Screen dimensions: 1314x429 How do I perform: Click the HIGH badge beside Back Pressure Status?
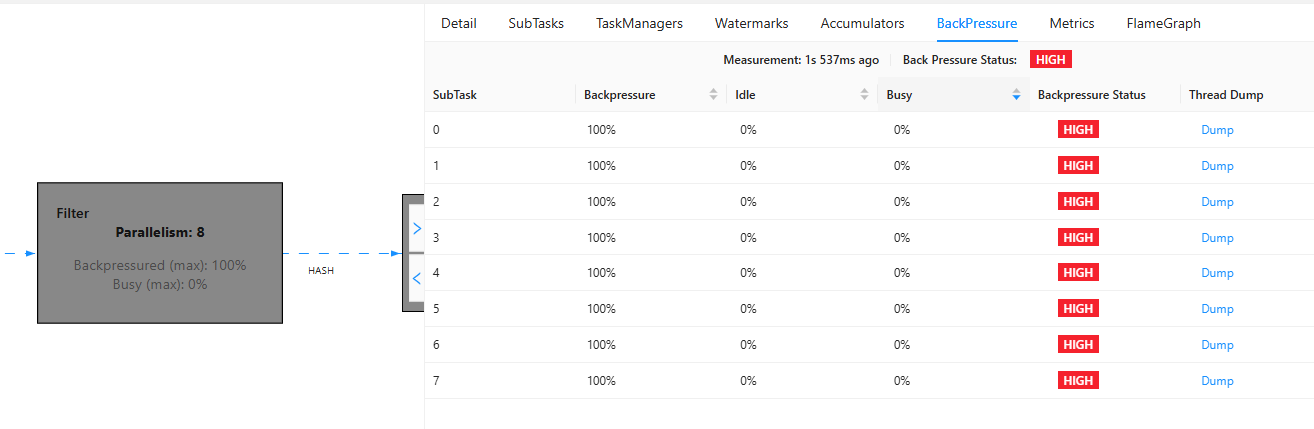(1051, 60)
